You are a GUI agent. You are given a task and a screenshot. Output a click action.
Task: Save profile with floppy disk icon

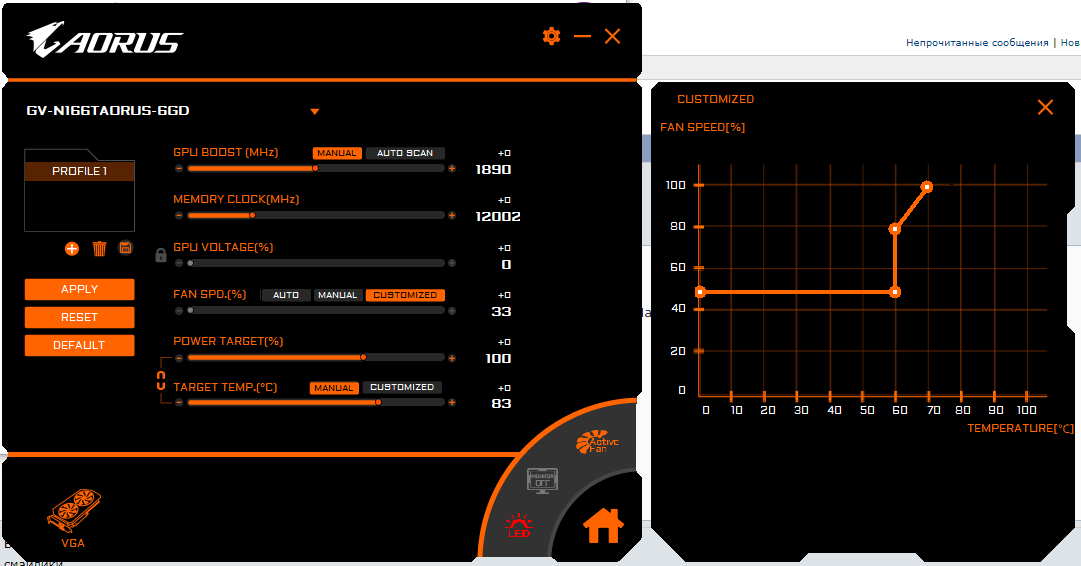tap(125, 247)
